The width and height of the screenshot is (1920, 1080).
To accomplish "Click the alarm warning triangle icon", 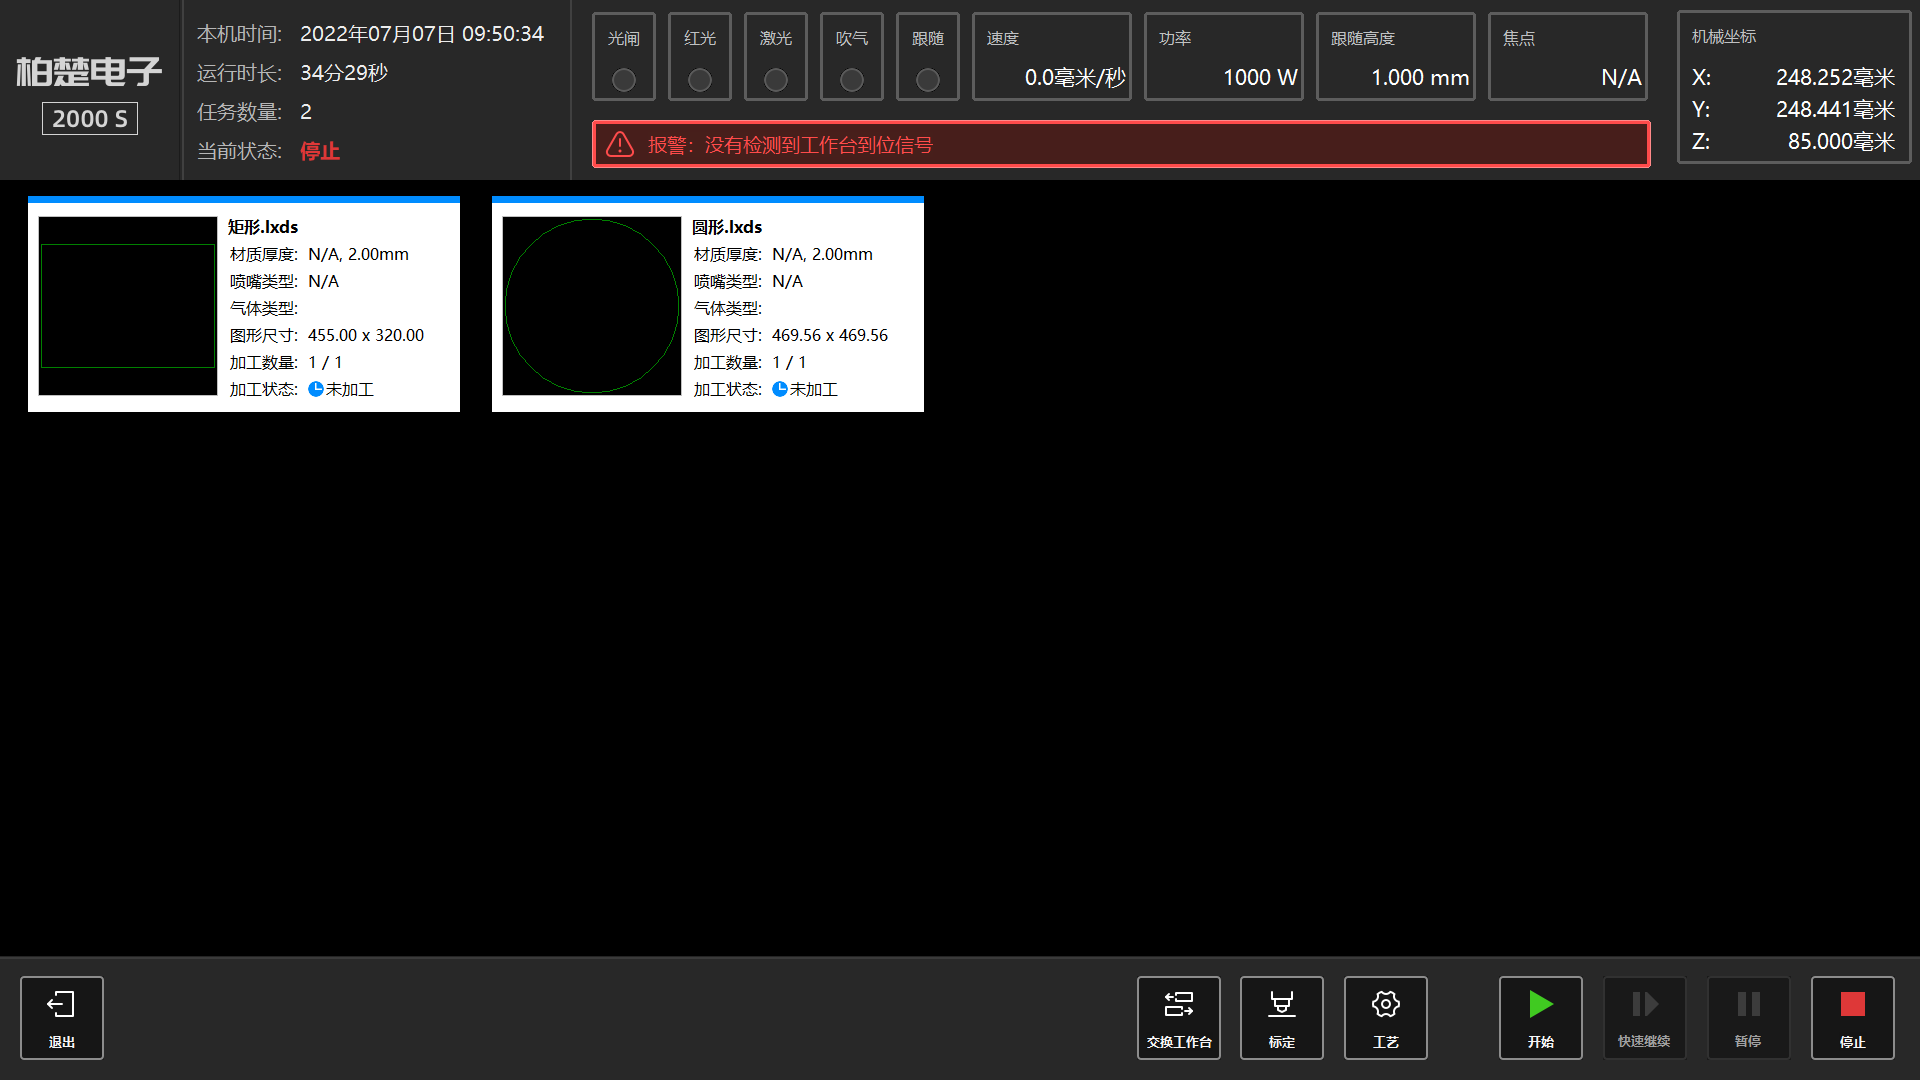I will pyautogui.click(x=620, y=145).
